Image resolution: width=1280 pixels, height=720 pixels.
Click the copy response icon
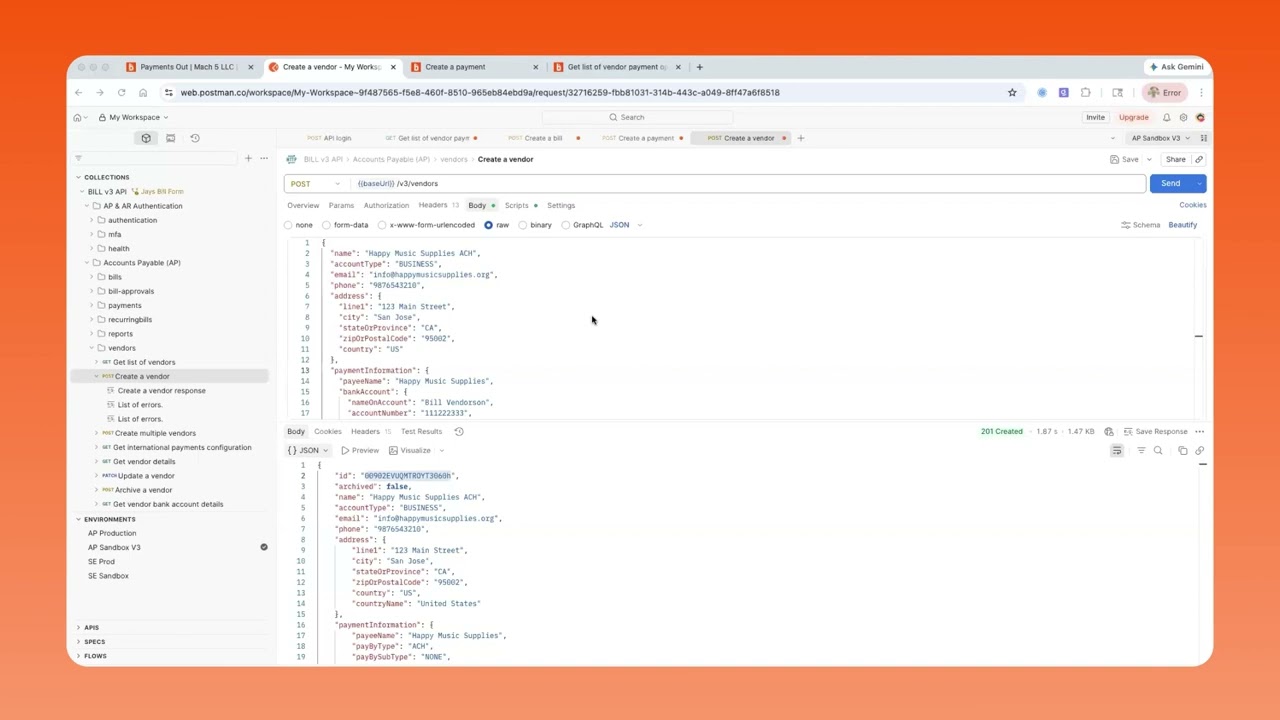[x=1182, y=451]
